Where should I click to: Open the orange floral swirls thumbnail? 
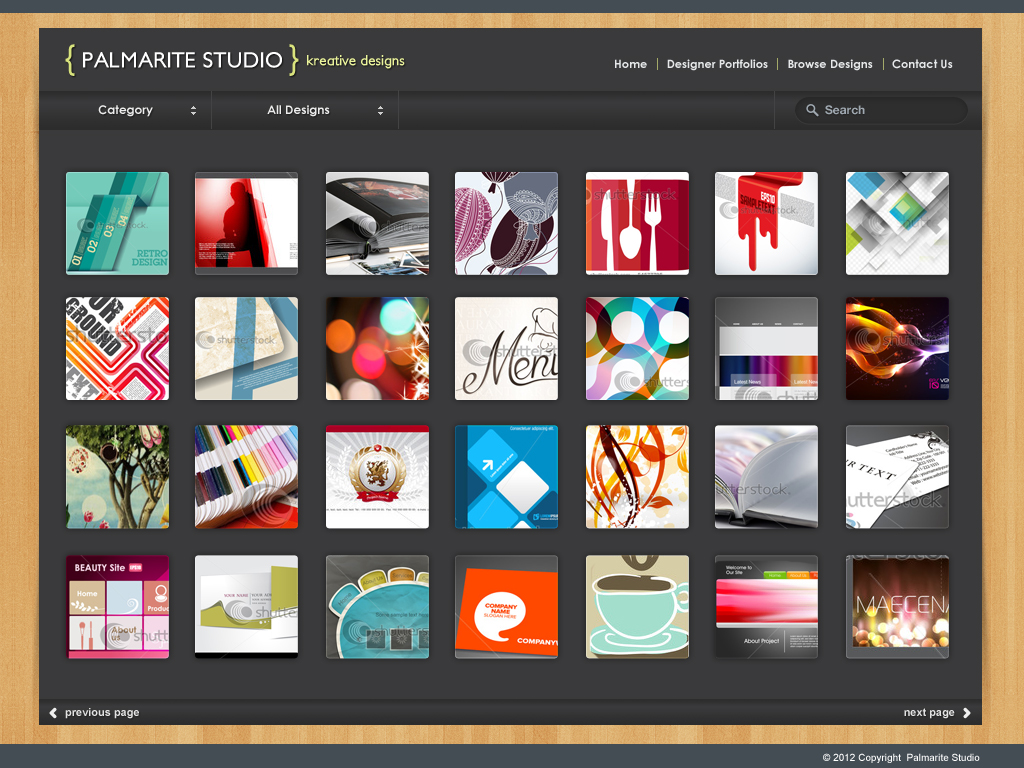(637, 477)
